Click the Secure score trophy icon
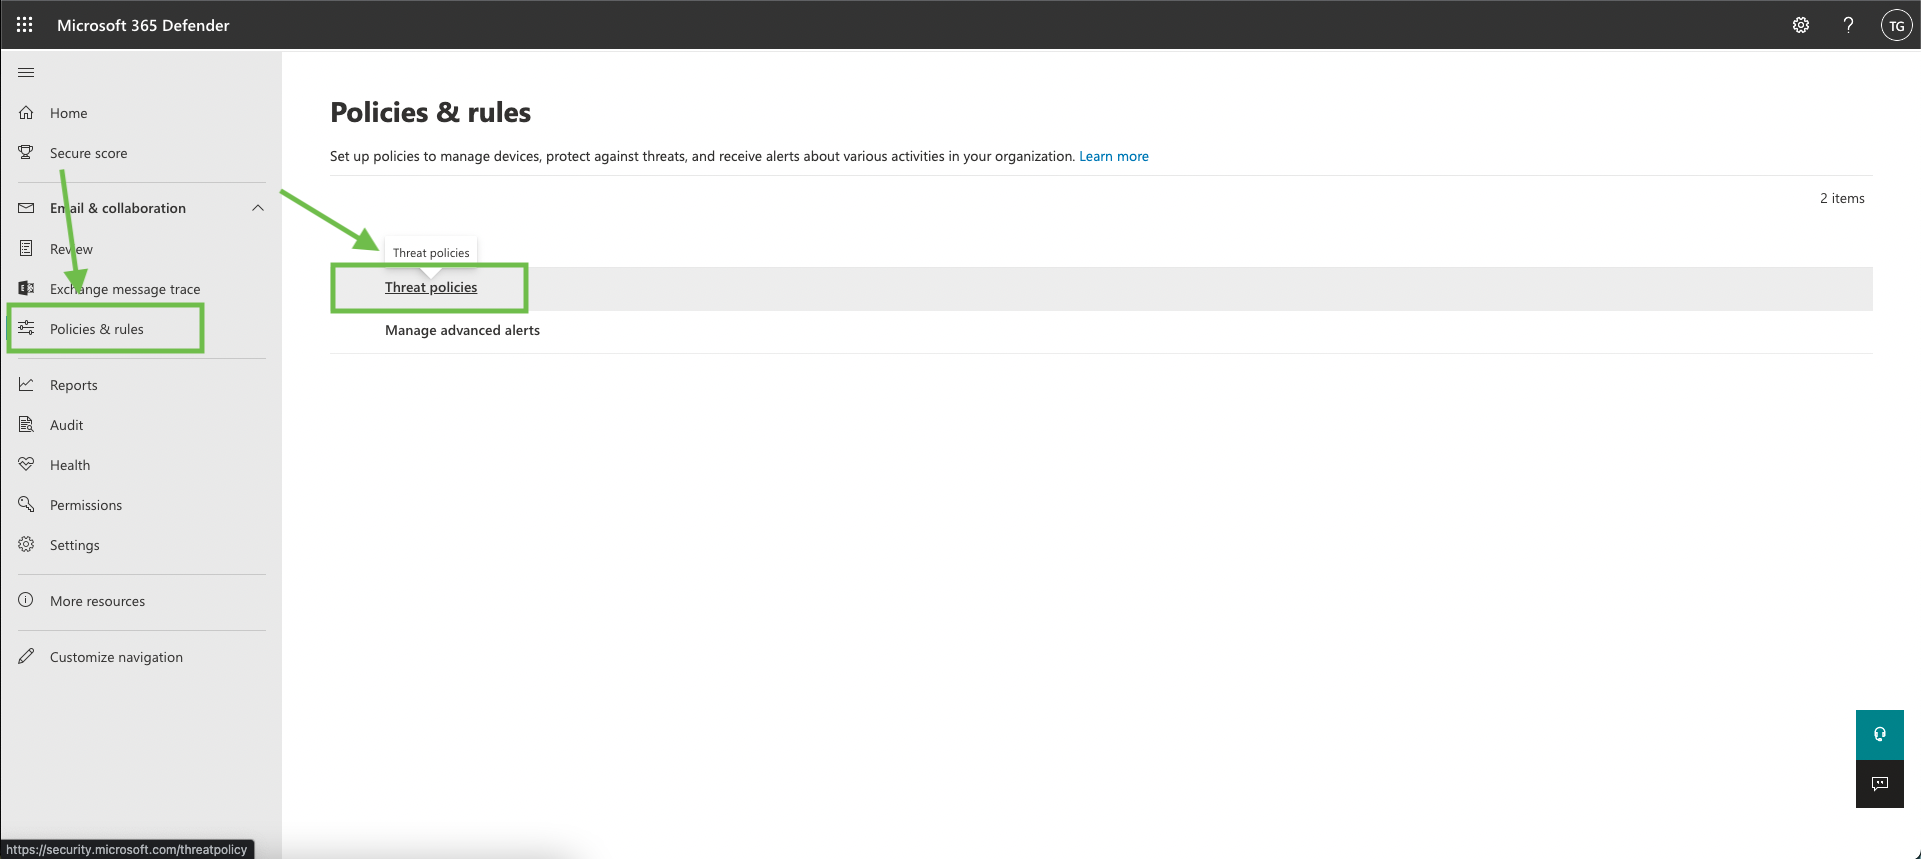 tap(26, 152)
